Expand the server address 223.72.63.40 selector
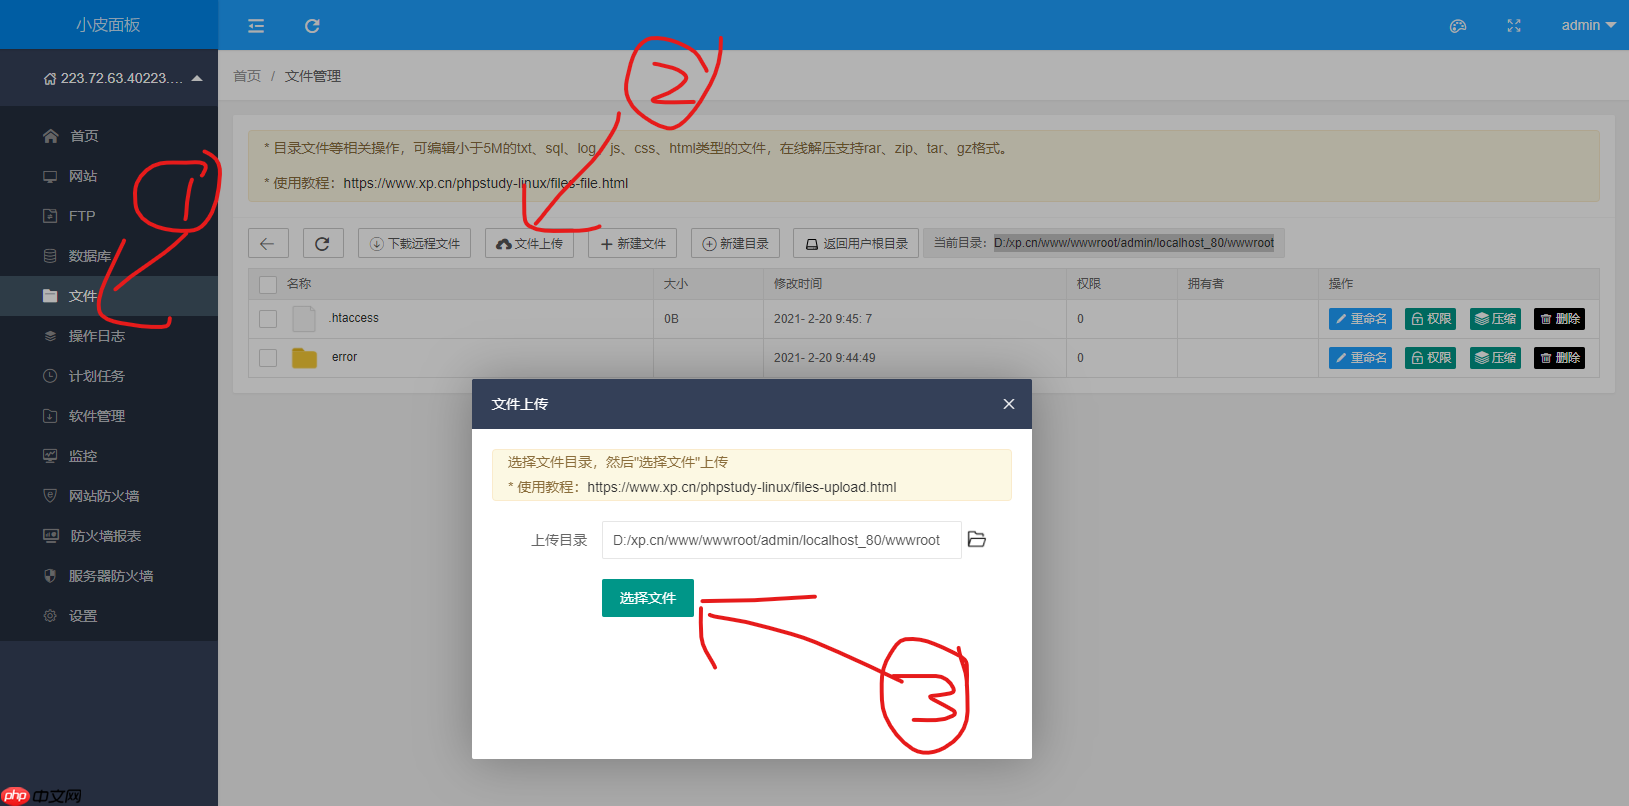 coord(122,78)
